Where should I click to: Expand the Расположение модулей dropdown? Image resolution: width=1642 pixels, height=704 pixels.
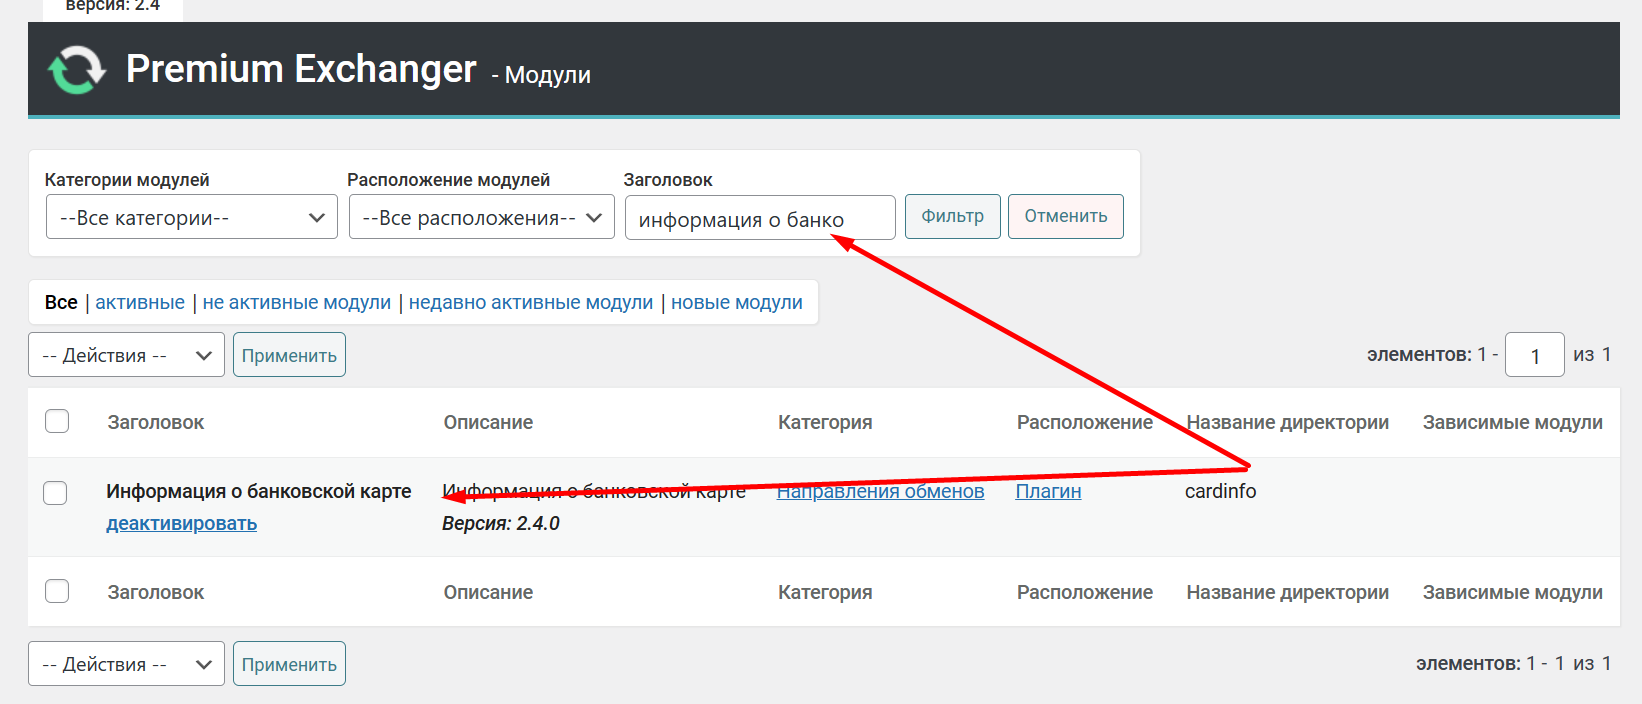(481, 217)
